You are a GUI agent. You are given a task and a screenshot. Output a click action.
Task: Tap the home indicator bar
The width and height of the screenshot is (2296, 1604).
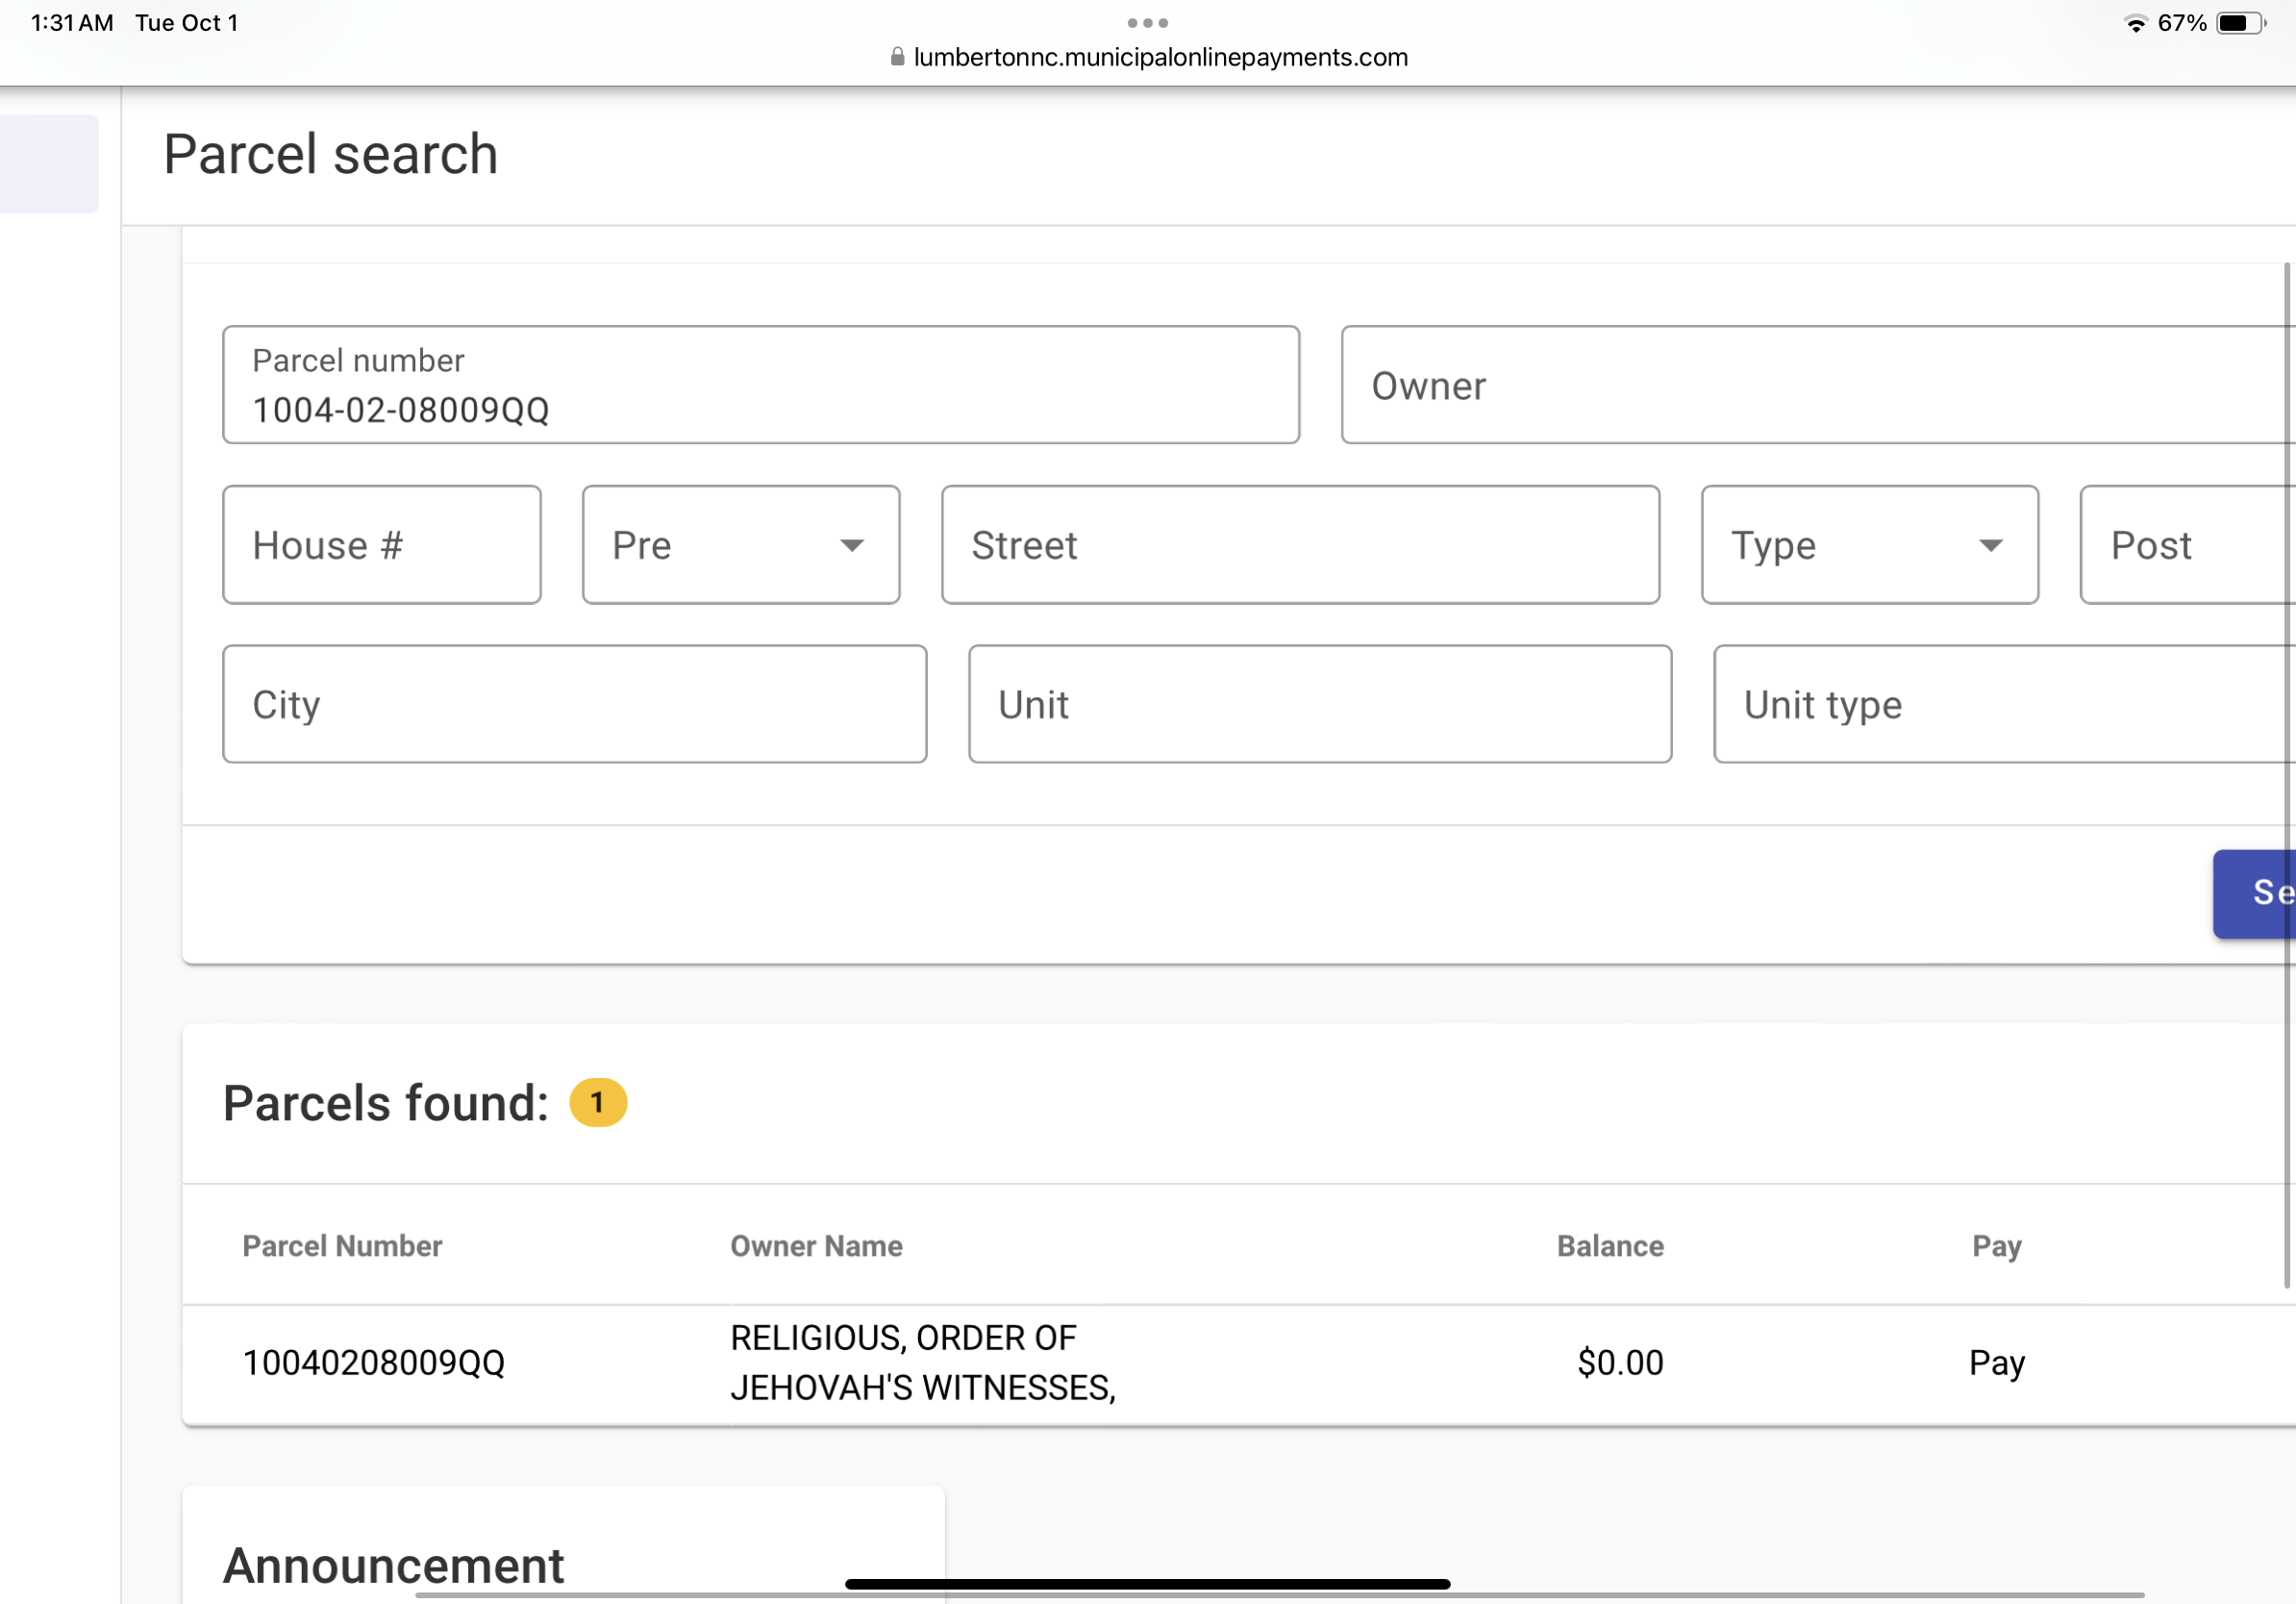(x=1147, y=1584)
